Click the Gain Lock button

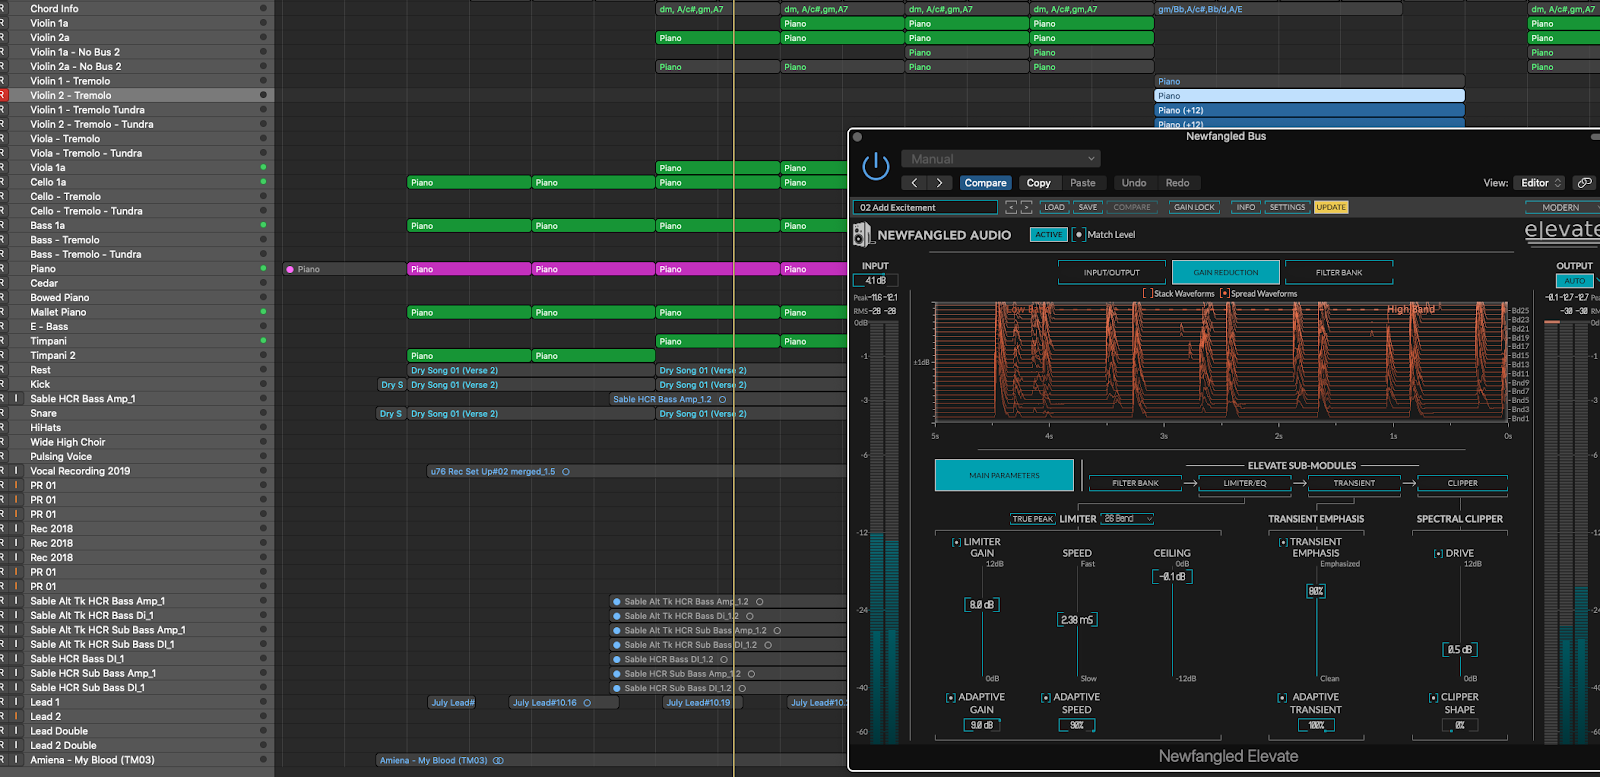click(1193, 208)
